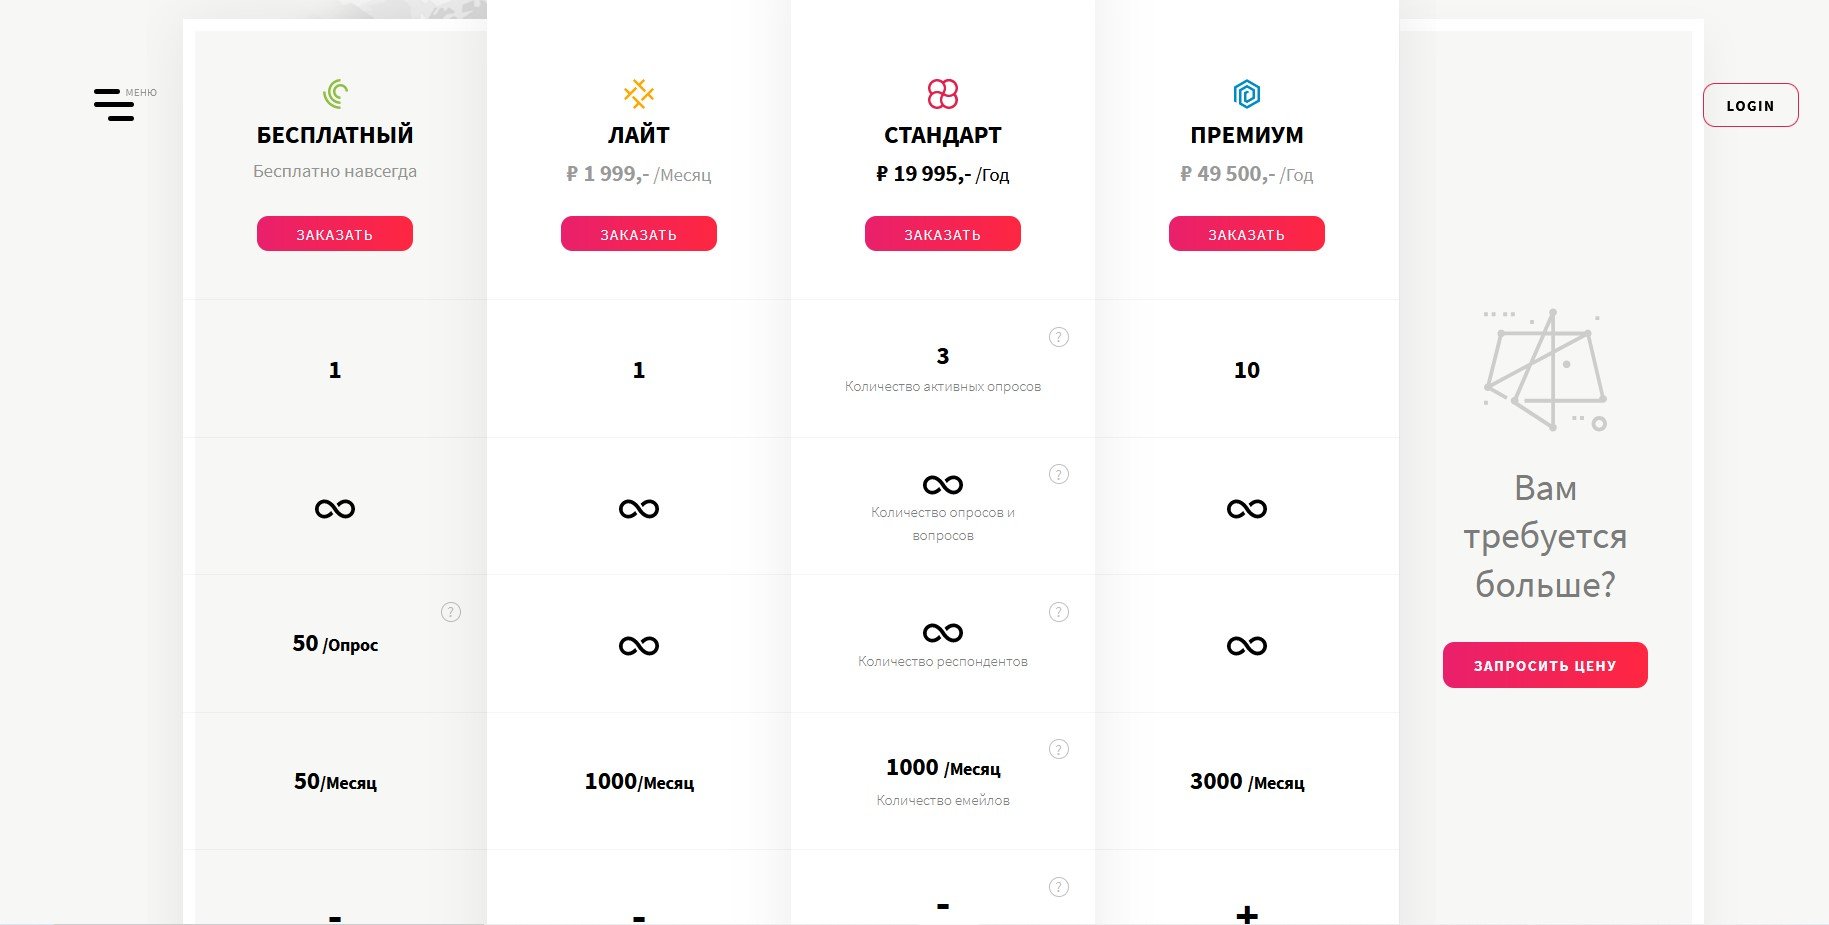Order the Lite plan
Screen dimensions: 1829x925
coord(639,234)
